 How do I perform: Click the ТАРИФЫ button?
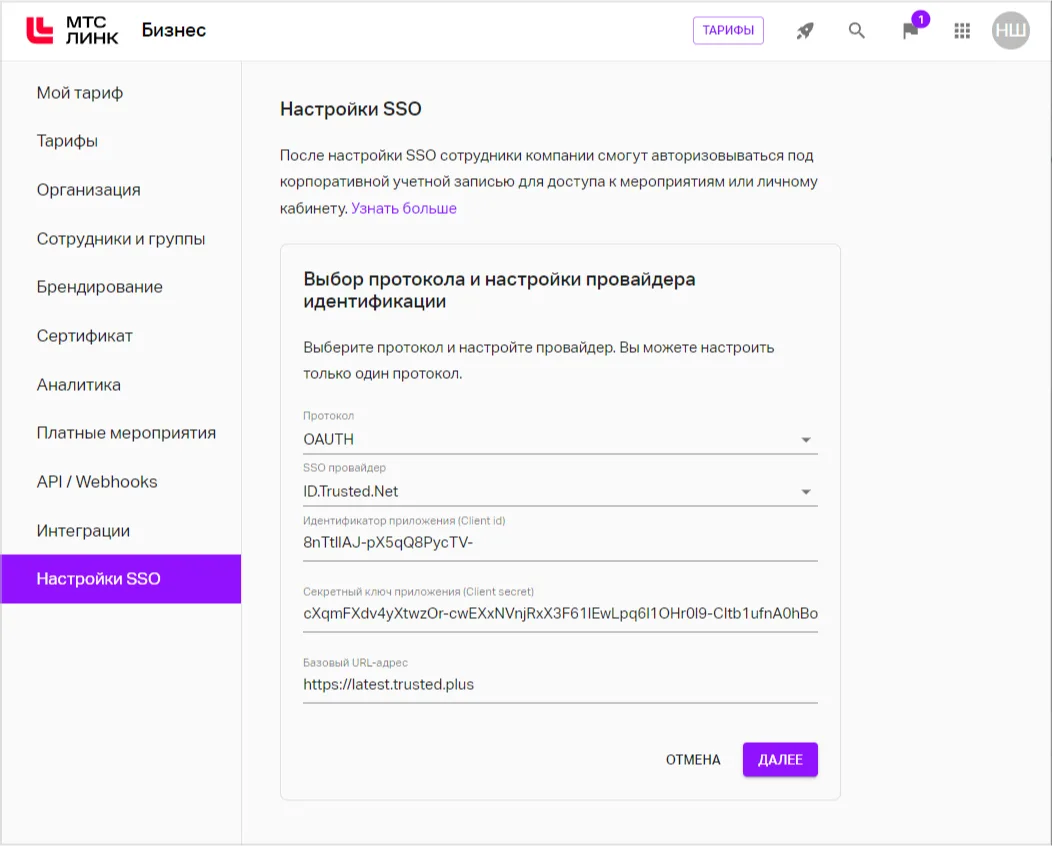[x=728, y=30]
